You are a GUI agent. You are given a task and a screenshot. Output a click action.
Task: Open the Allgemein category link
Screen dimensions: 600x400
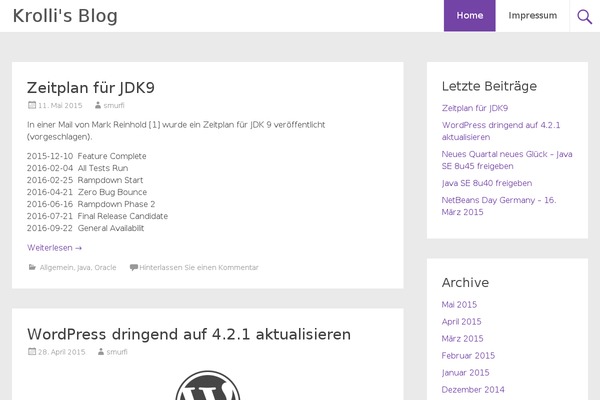pos(57,268)
